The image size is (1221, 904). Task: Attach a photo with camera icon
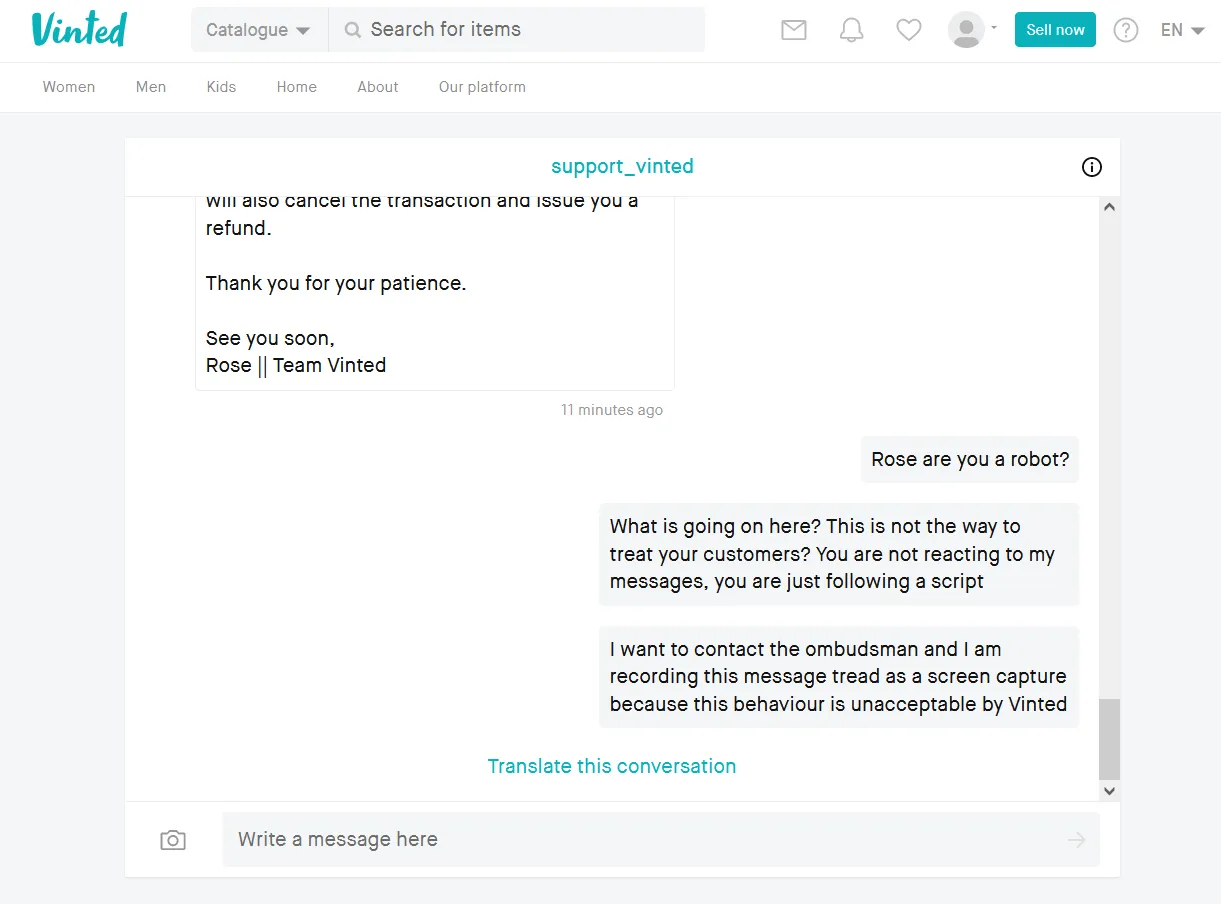coord(173,840)
